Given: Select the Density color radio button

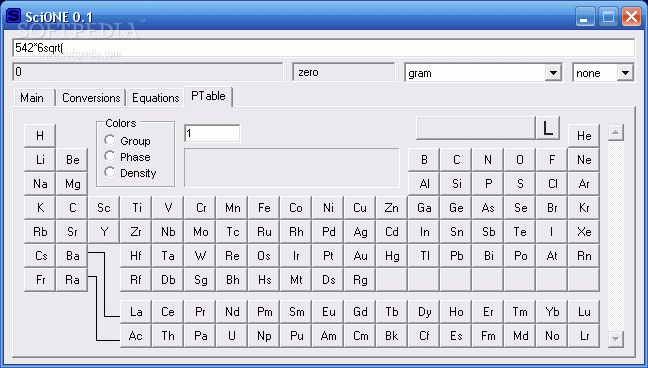Looking at the screenshot, I should pyautogui.click(x=110, y=172).
